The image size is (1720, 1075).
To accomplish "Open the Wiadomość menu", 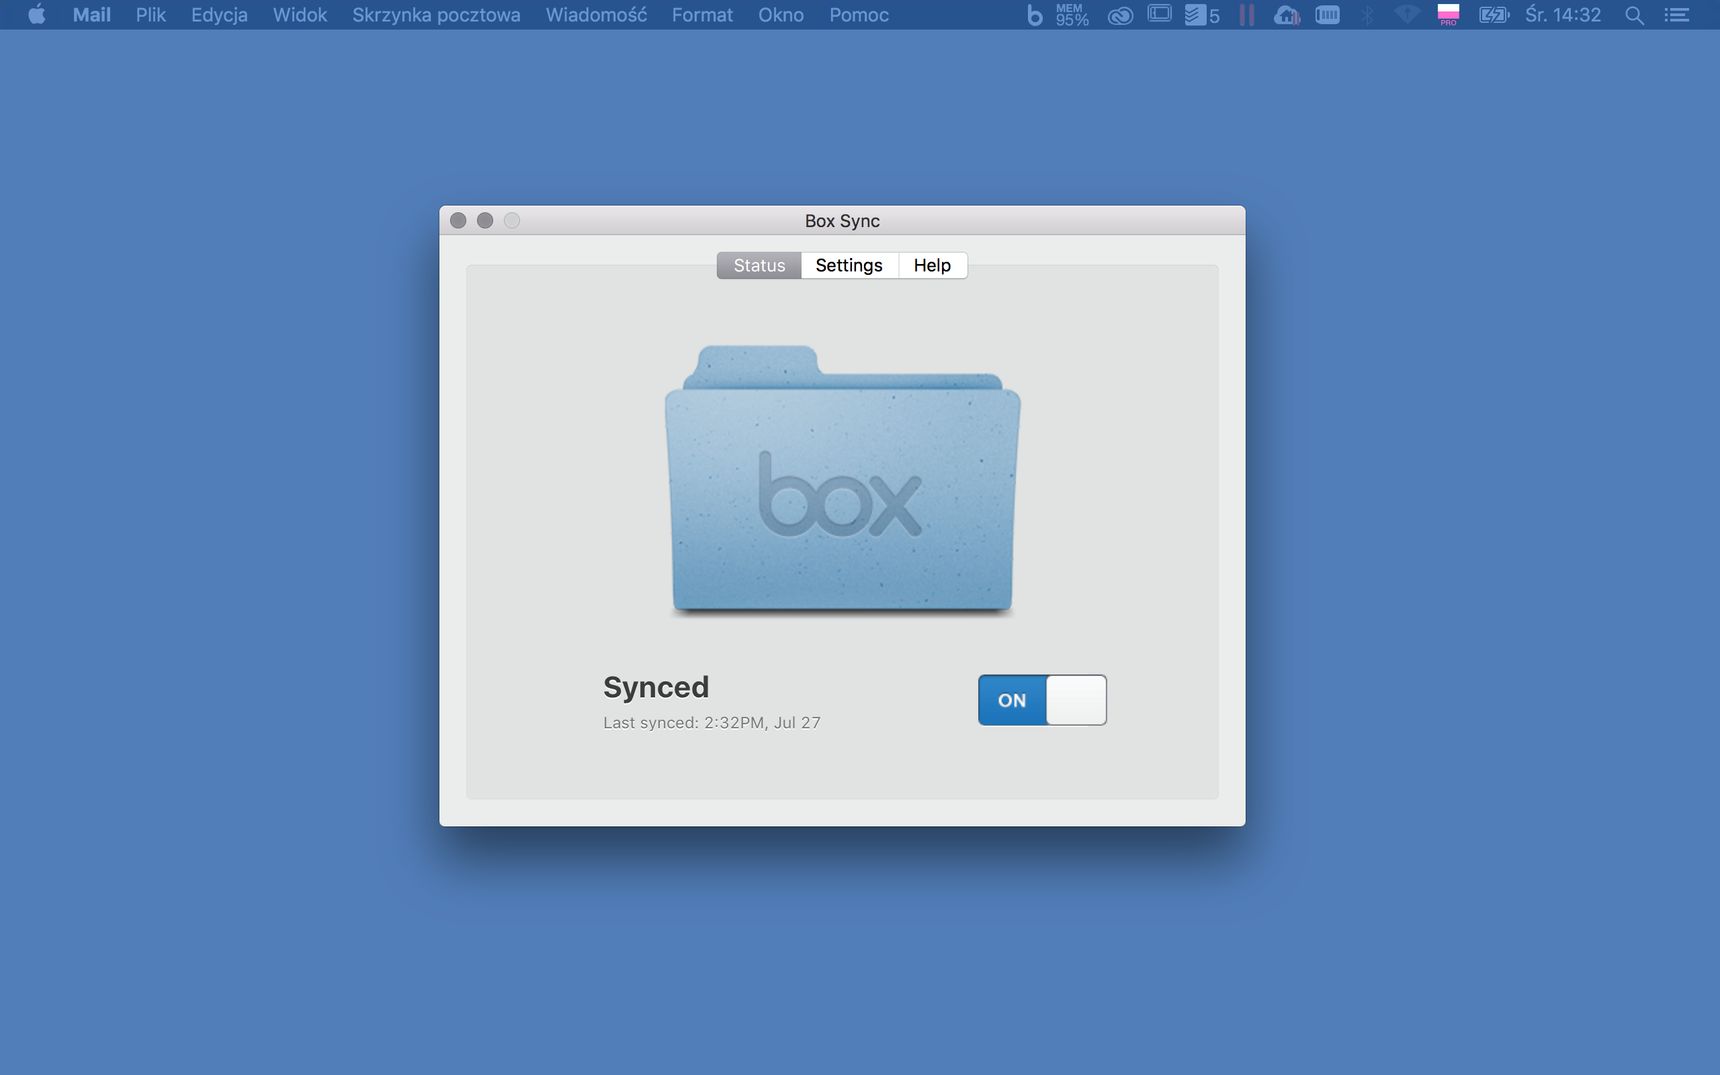I will (x=596, y=15).
